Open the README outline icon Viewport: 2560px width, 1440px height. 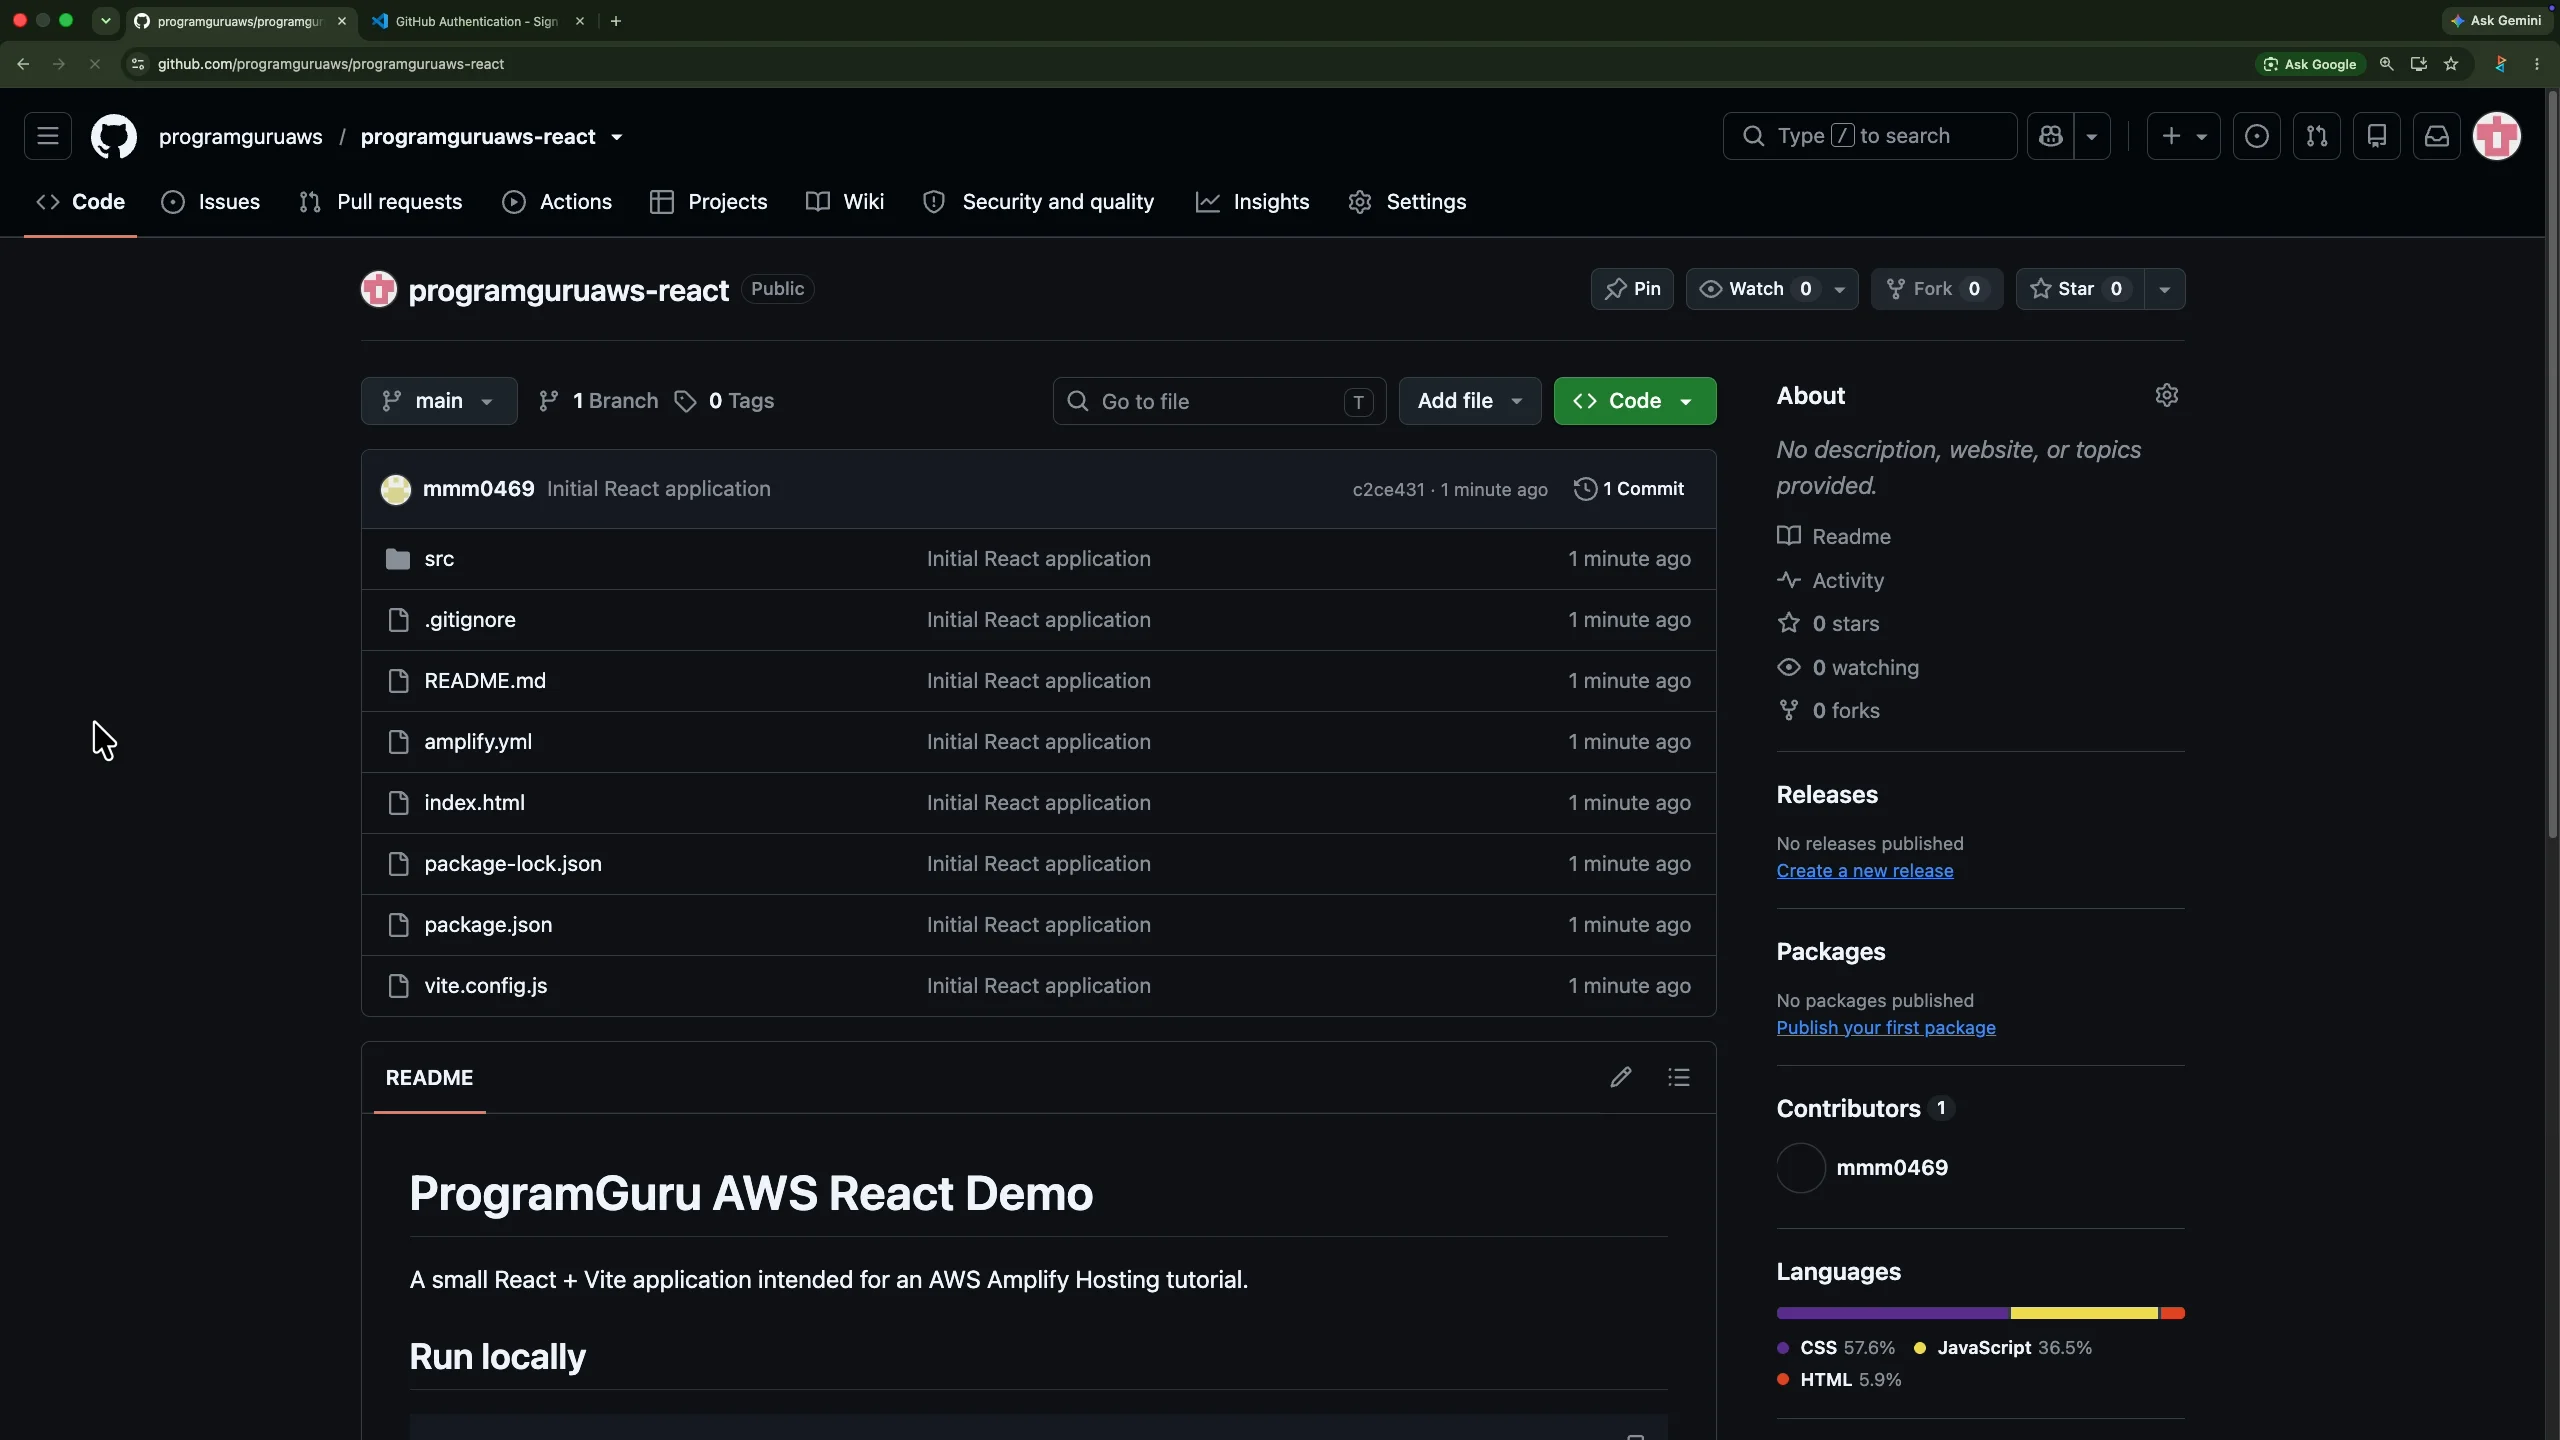tap(1679, 1077)
